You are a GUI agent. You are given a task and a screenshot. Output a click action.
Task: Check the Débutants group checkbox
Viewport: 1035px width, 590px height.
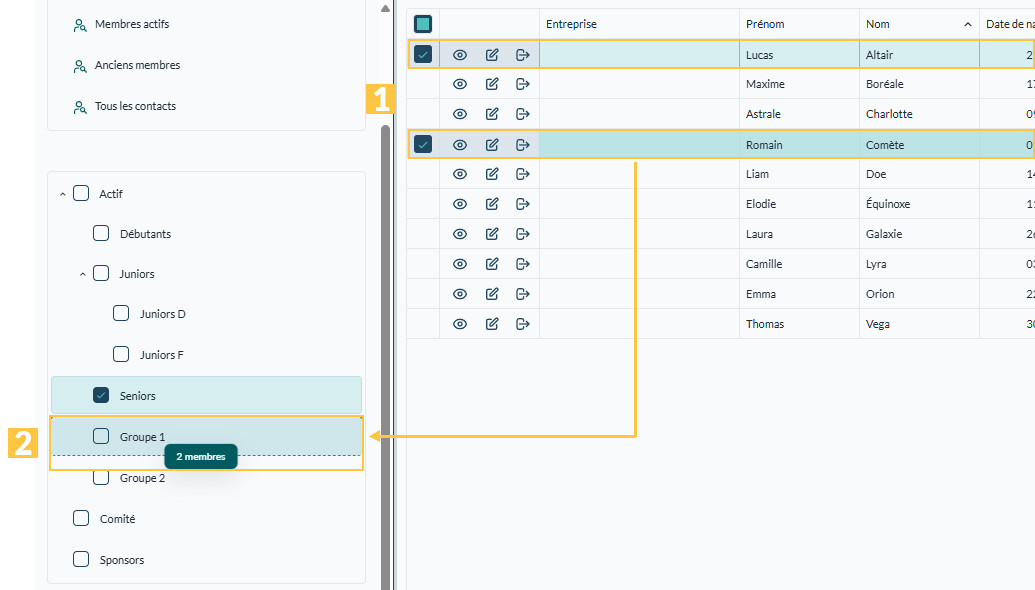tap(101, 234)
